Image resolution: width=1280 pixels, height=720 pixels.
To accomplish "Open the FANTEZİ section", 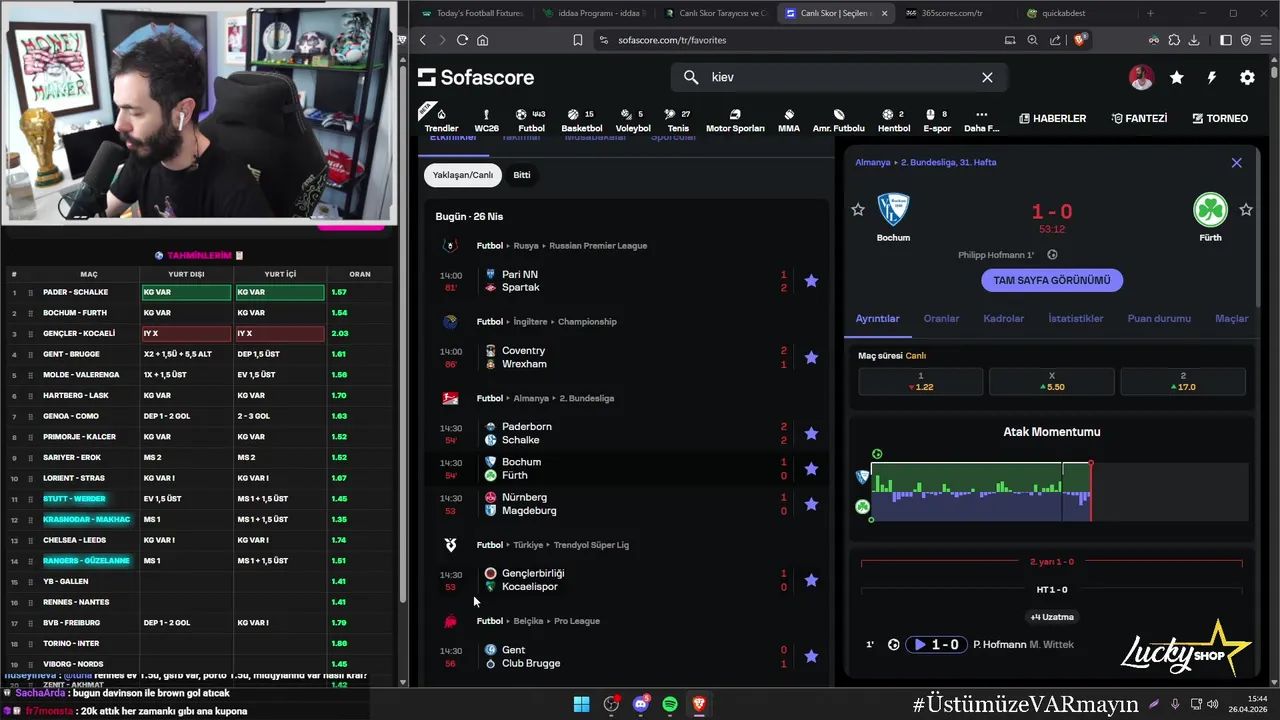I will click(x=1139, y=118).
